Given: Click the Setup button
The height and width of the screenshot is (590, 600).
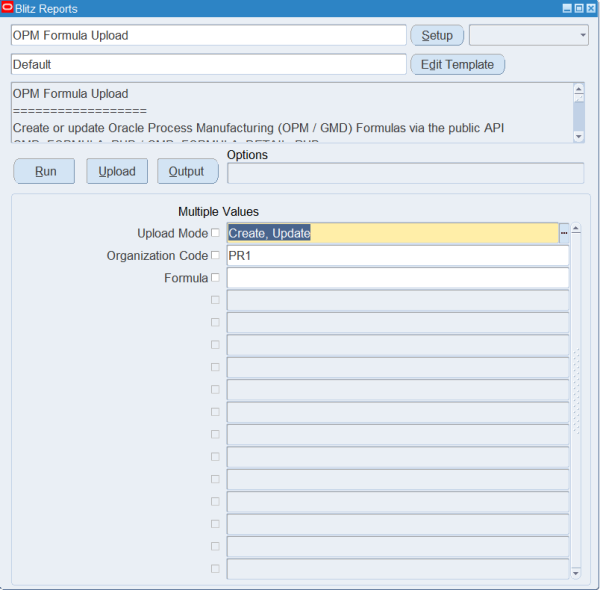Looking at the screenshot, I should [437, 35].
